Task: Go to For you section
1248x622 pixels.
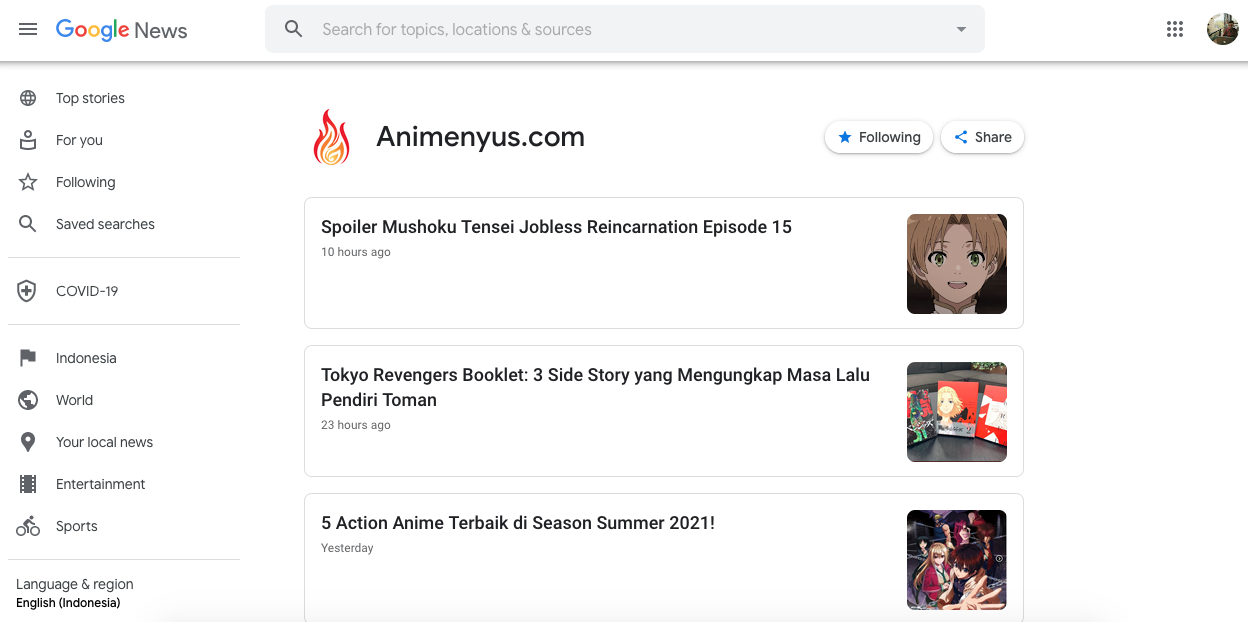Action: pyautogui.click(x=79, y=140)
